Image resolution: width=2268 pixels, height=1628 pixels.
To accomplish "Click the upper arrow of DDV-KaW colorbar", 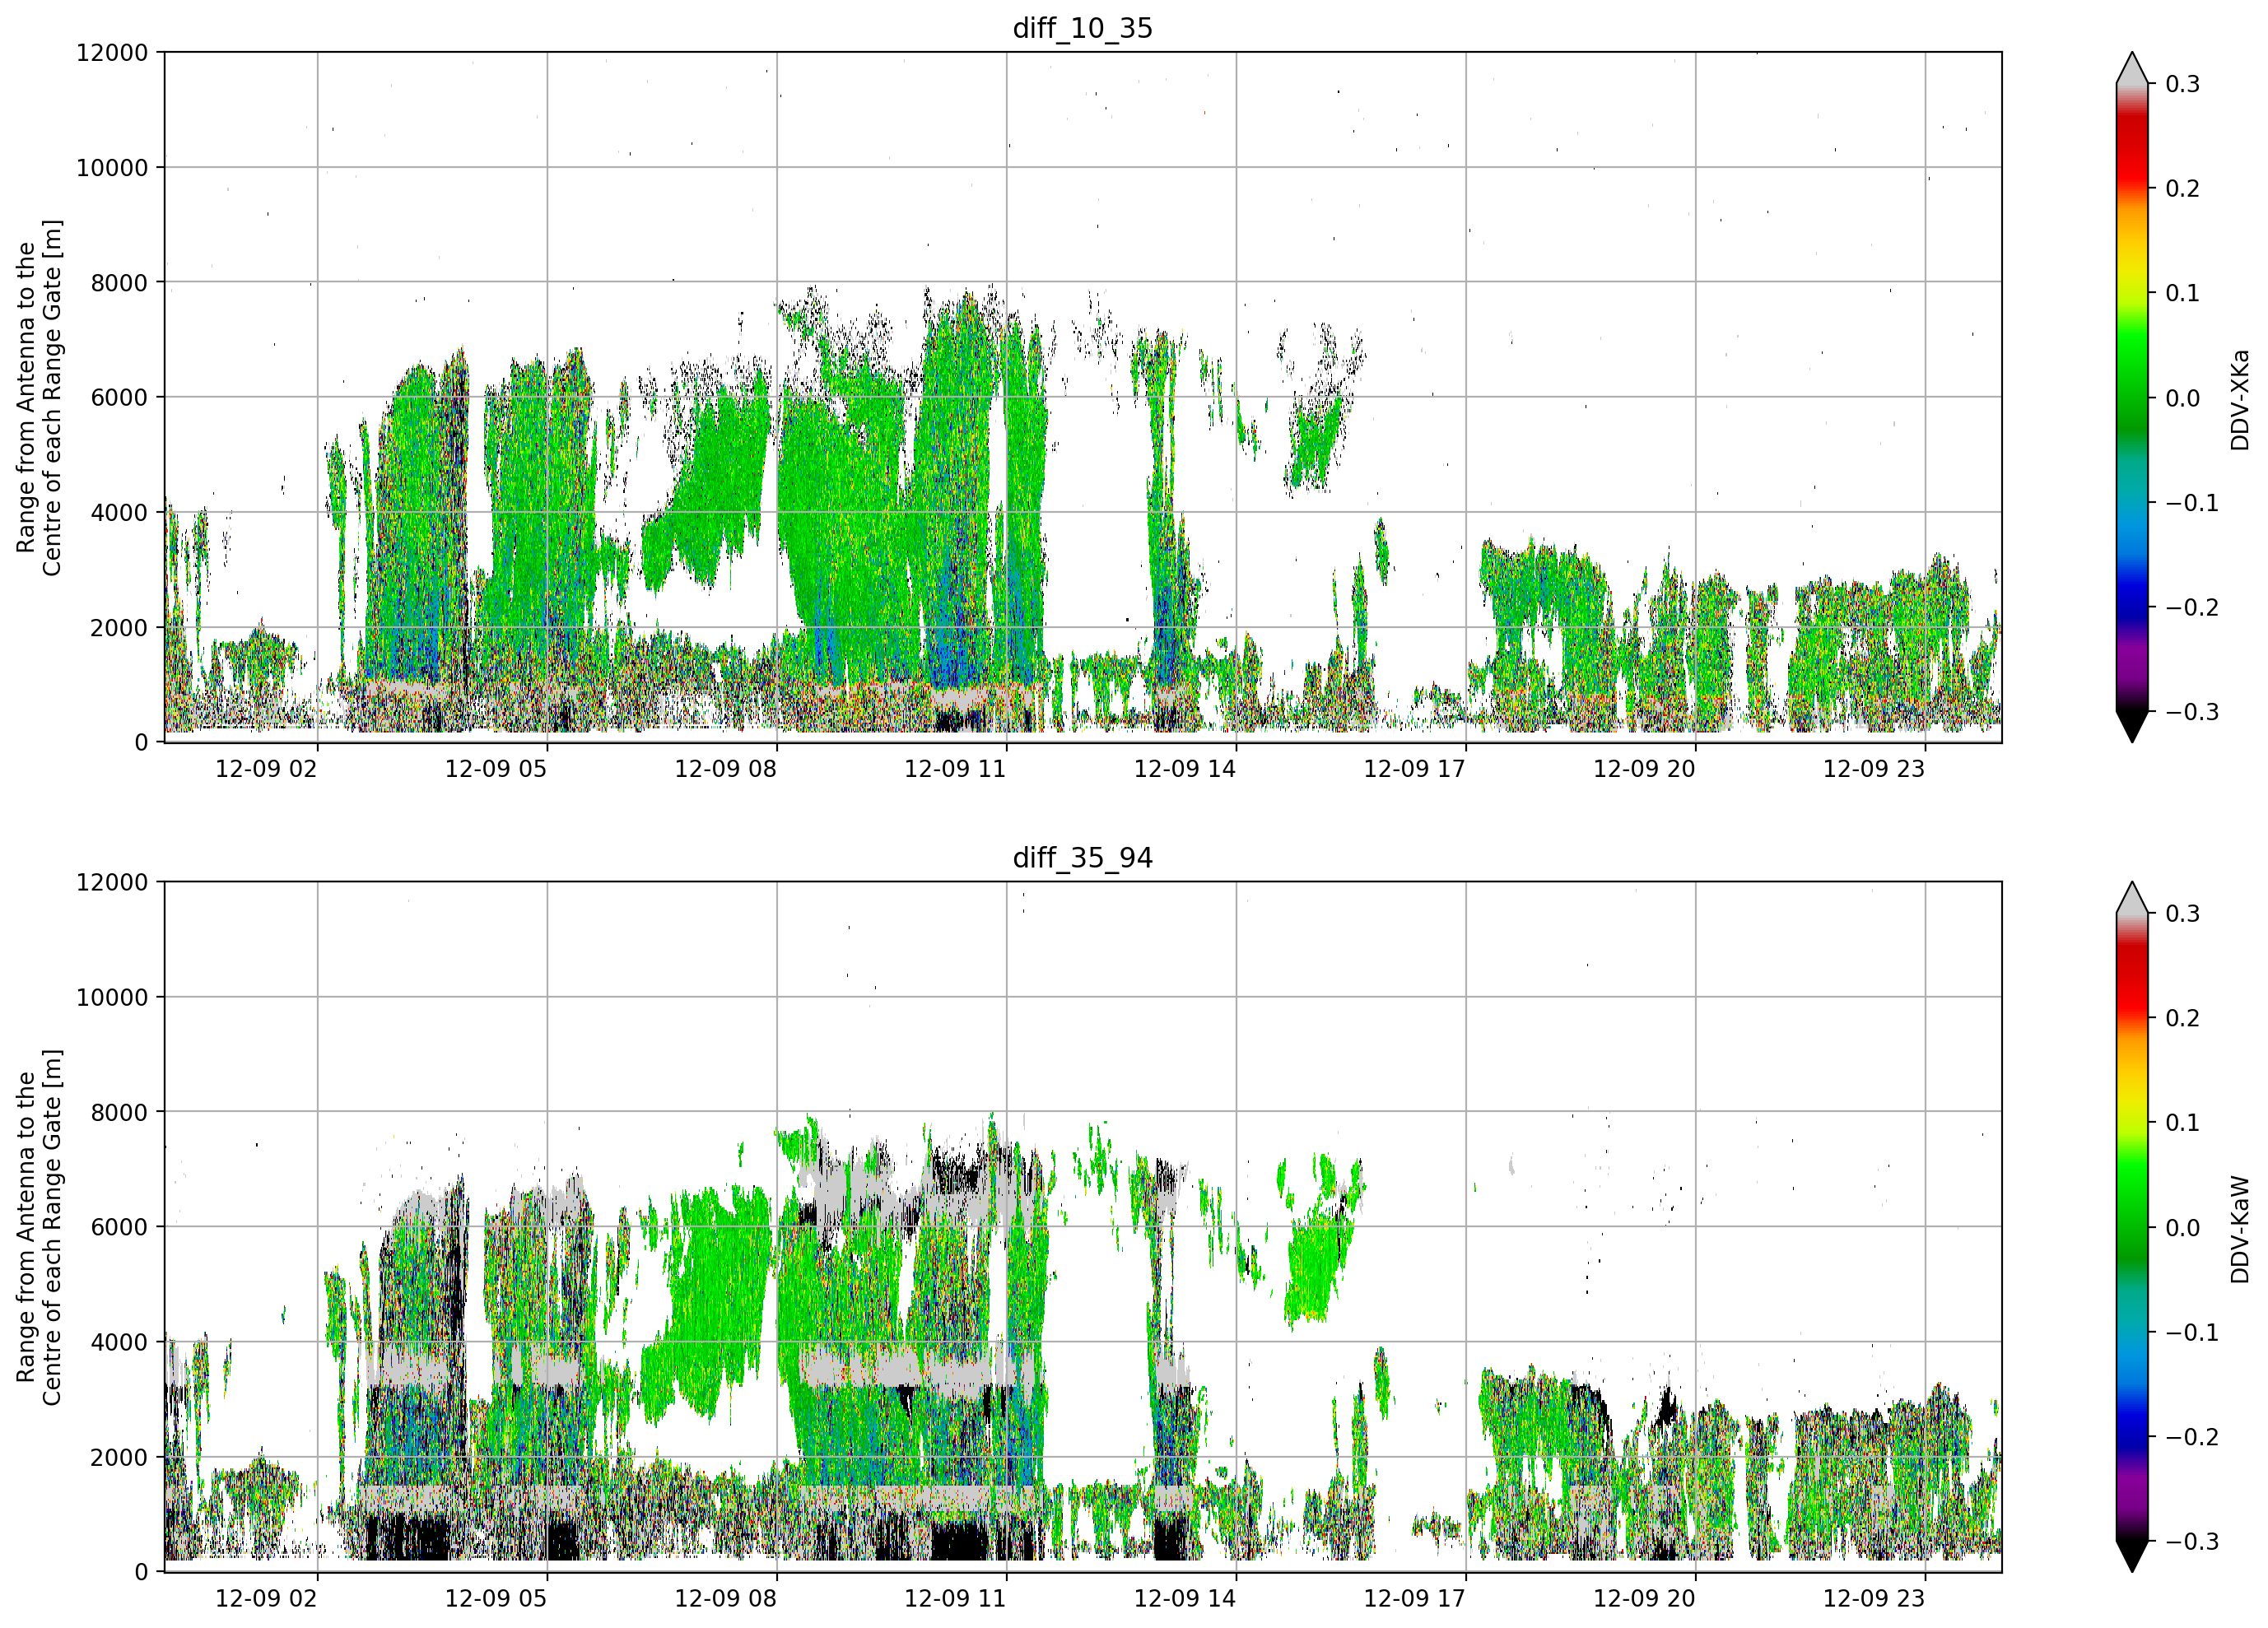I will tap(2132, 898).
